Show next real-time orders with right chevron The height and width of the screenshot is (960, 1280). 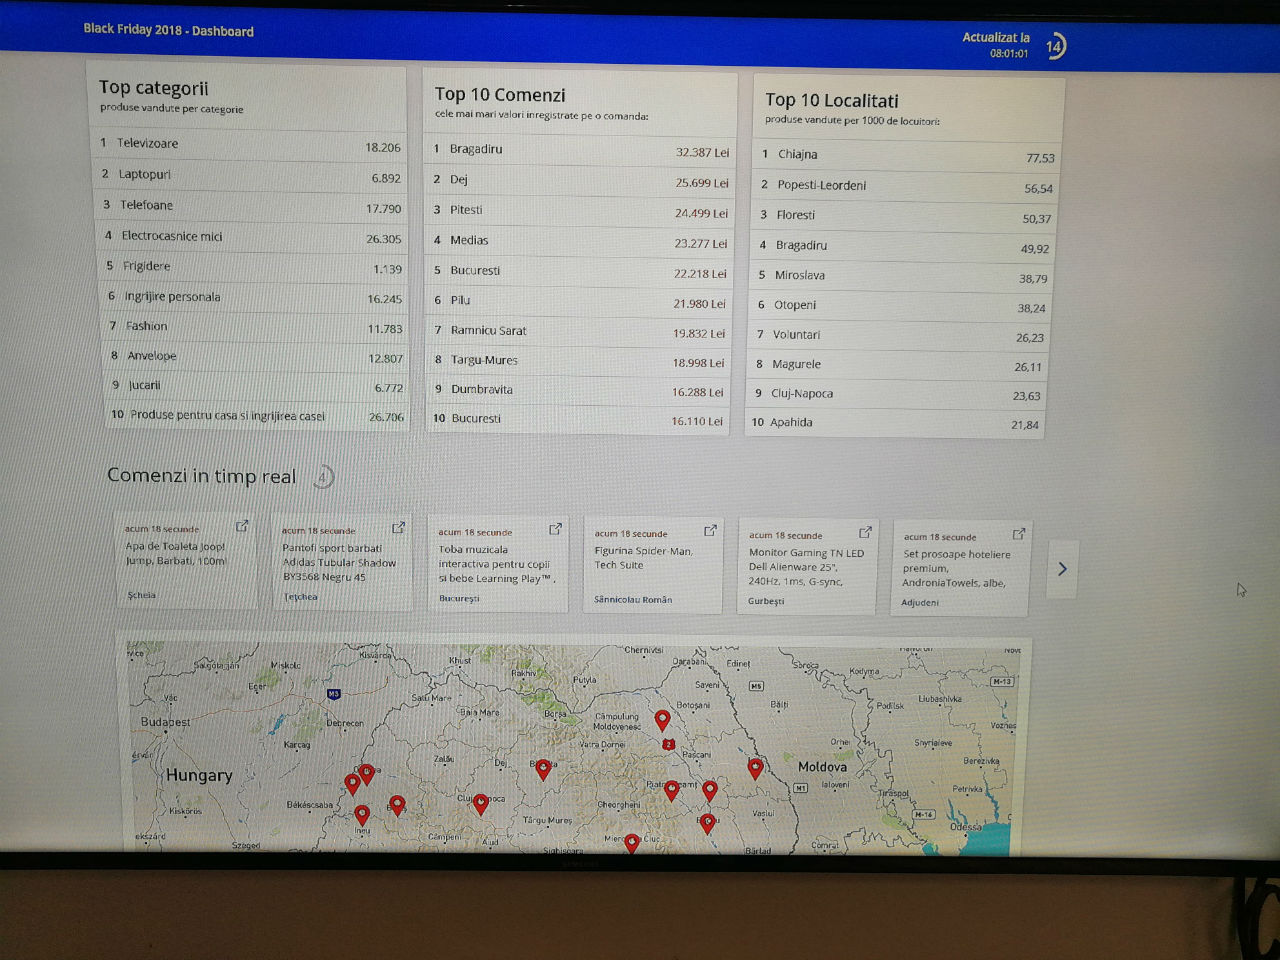pos(1062,569)
